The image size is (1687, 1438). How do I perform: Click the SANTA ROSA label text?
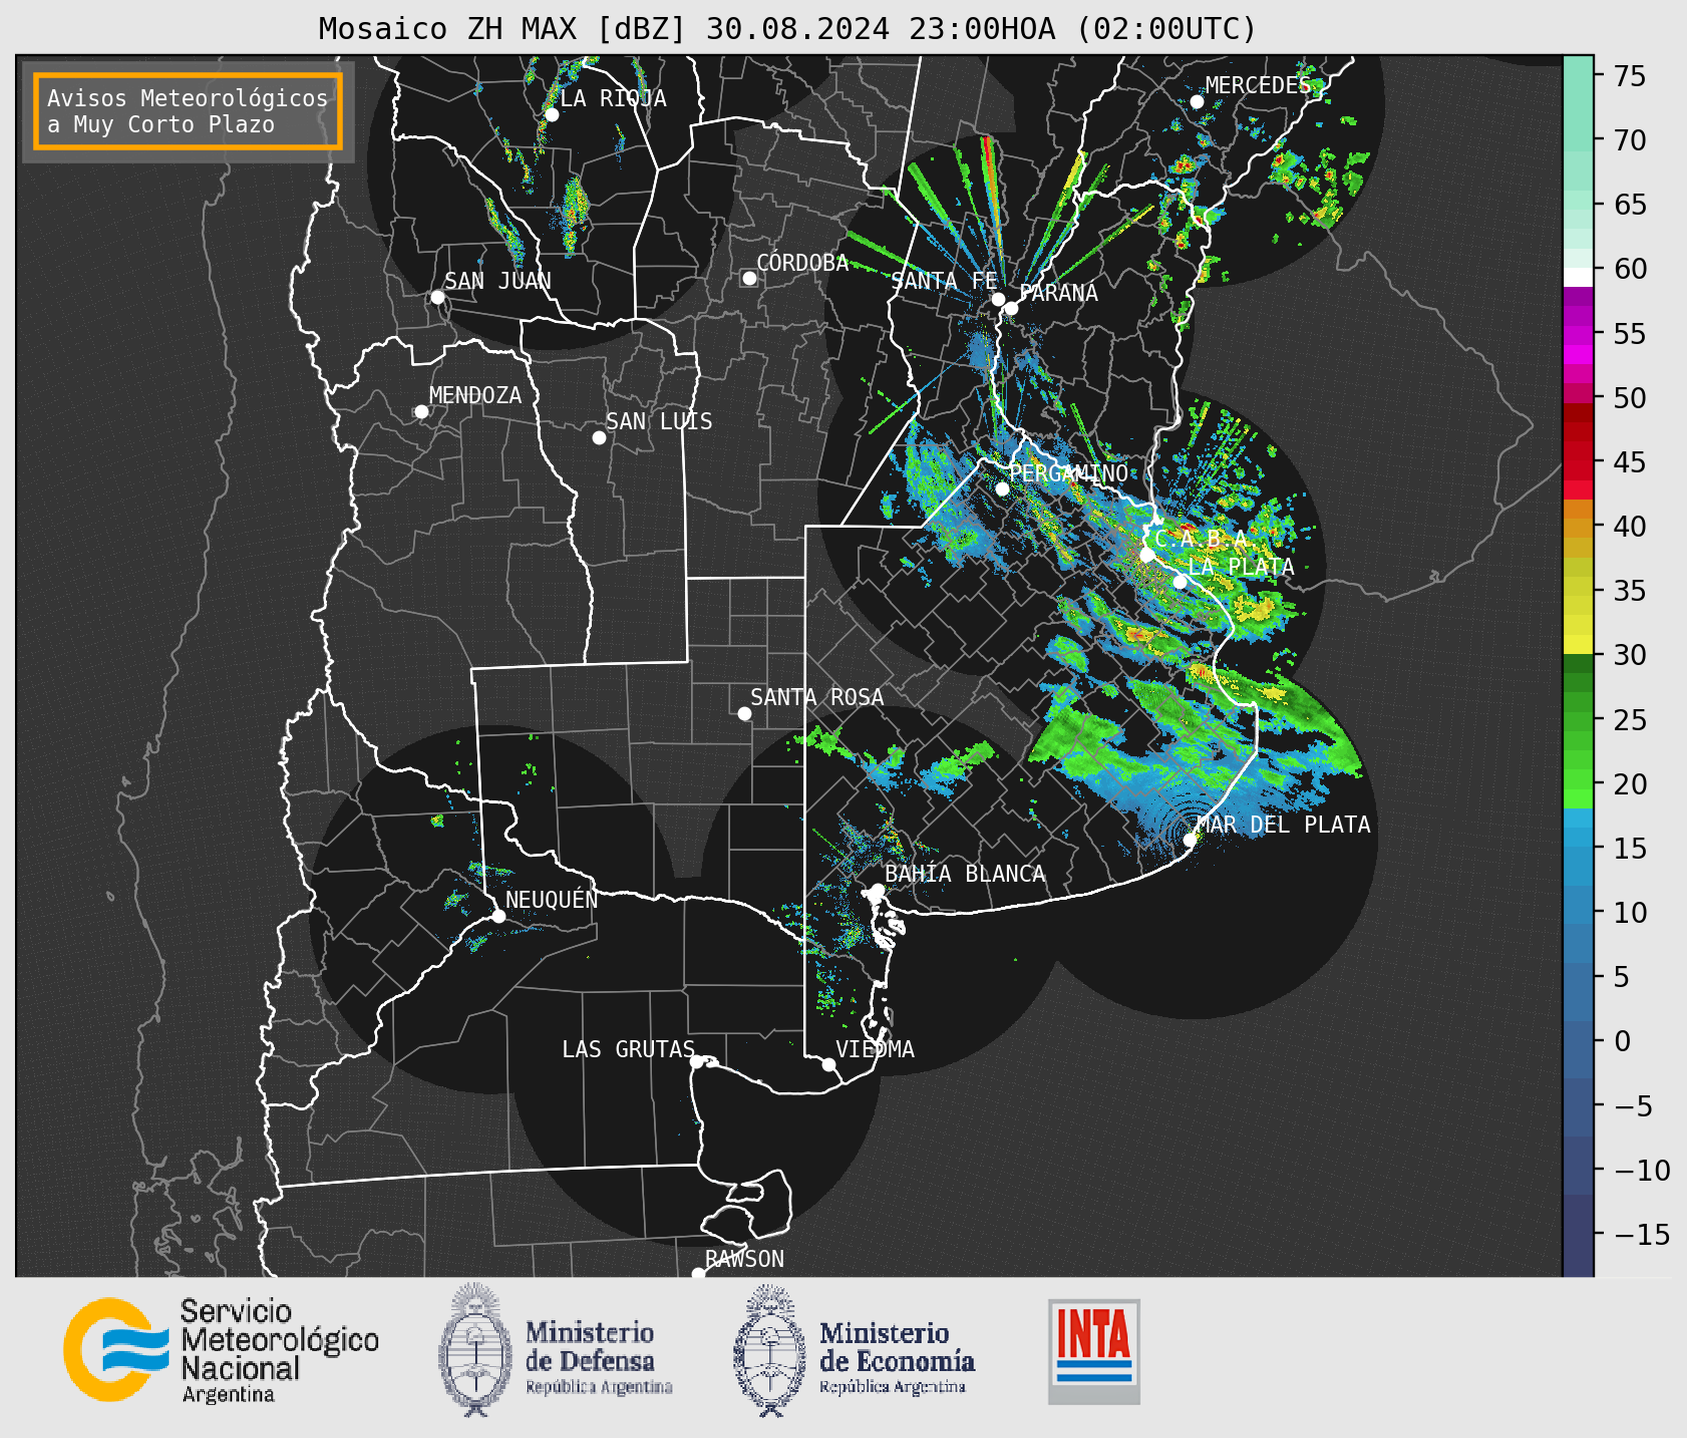[x=817, y=697]
